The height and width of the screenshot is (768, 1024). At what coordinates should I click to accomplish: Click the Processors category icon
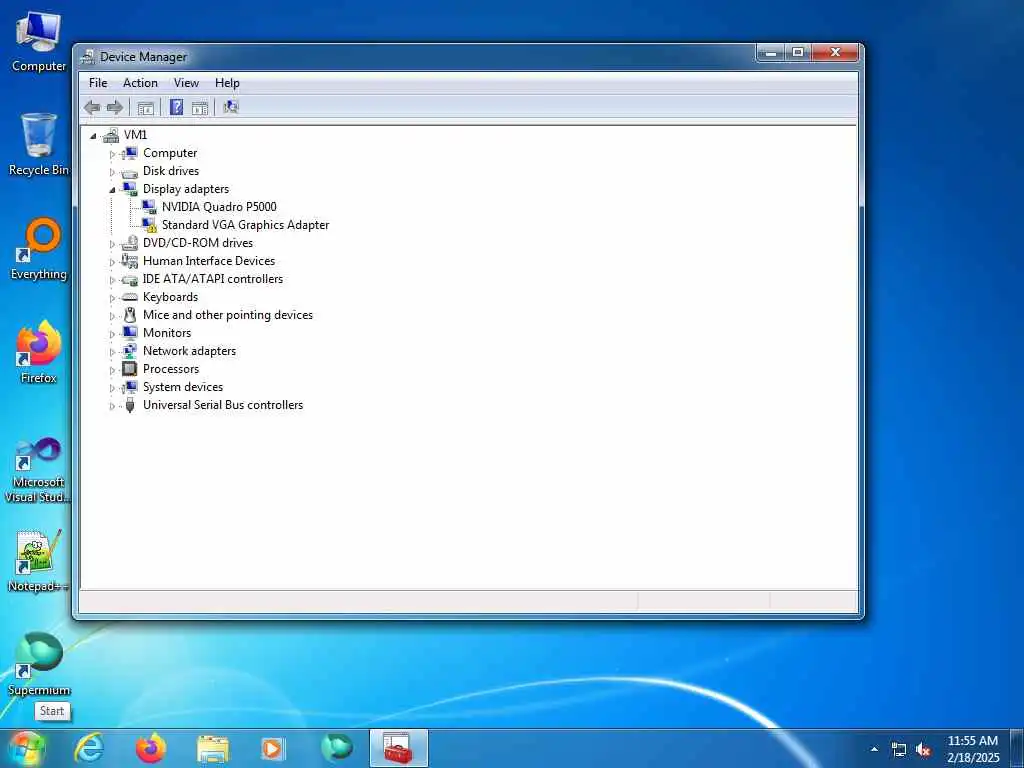tap(130, 369)
